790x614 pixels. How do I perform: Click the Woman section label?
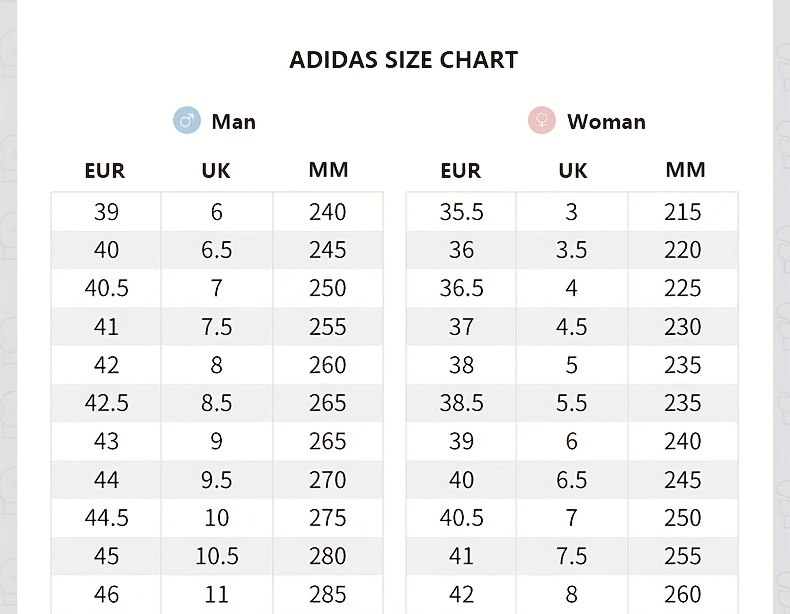(607, 121)
